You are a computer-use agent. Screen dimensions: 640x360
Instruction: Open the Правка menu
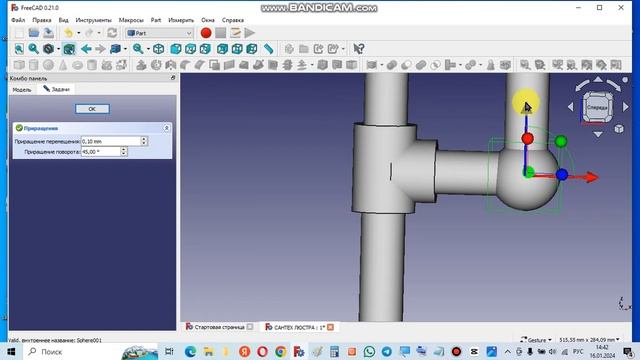pos(42,20)
